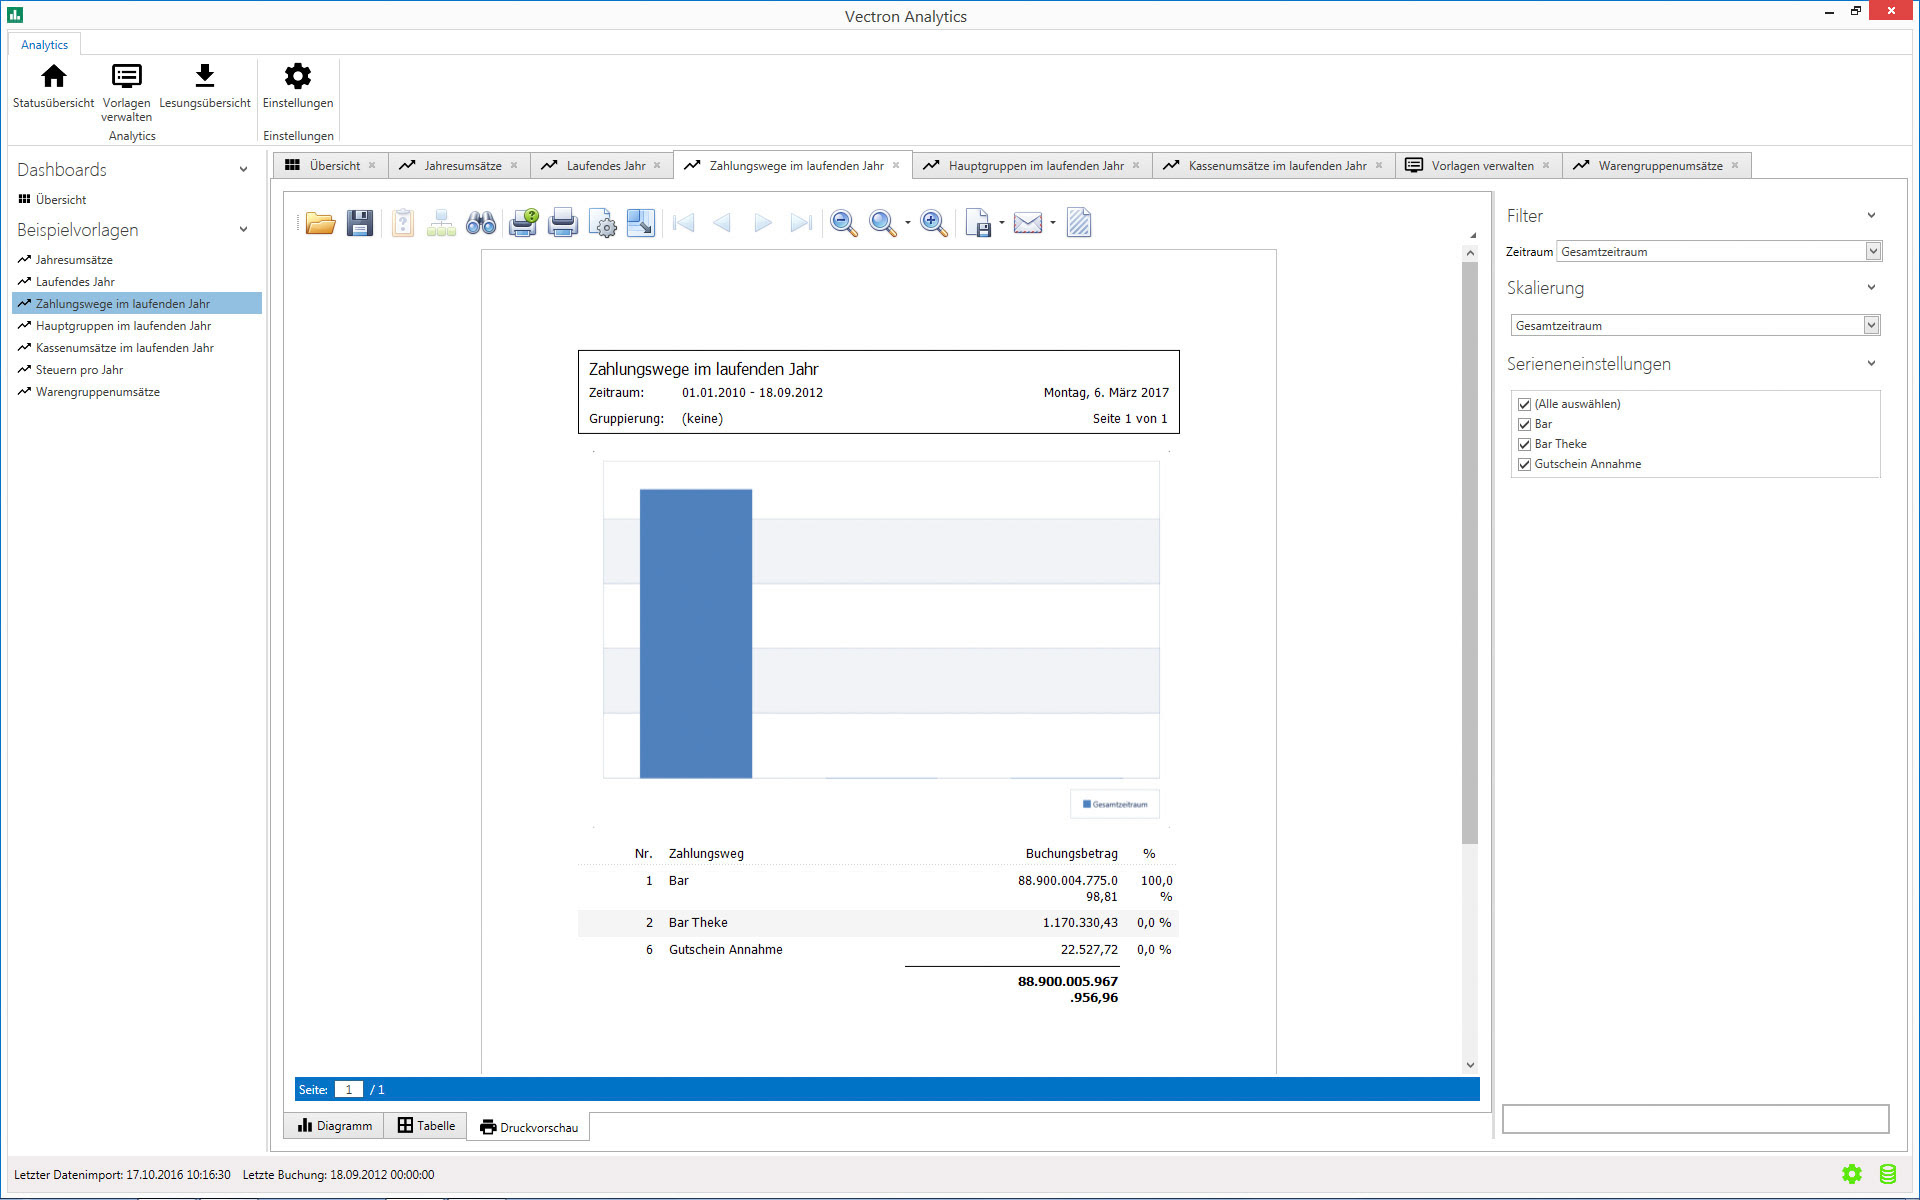Click the save floppy disk icon

click(x=360, y=223)
